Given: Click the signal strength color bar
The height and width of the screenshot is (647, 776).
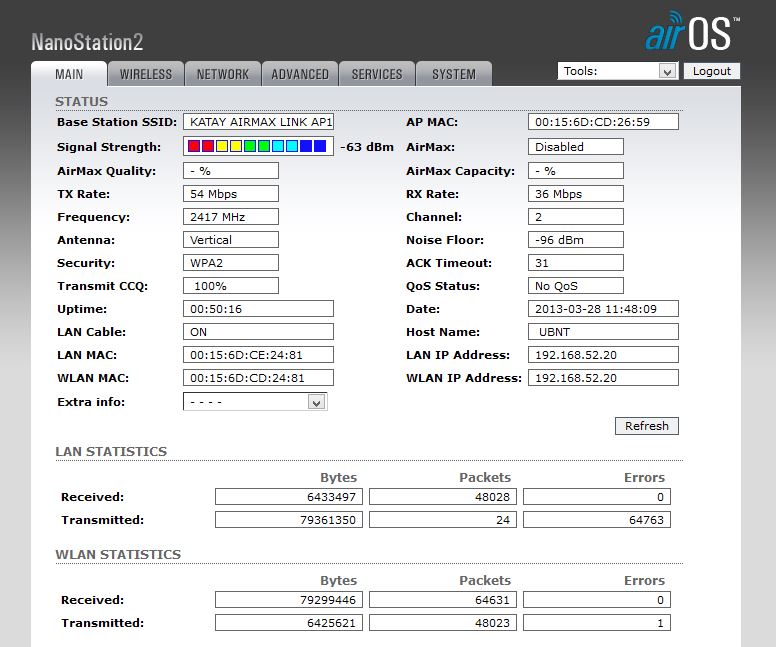Looking at the screenshot, I should point(257,147).
